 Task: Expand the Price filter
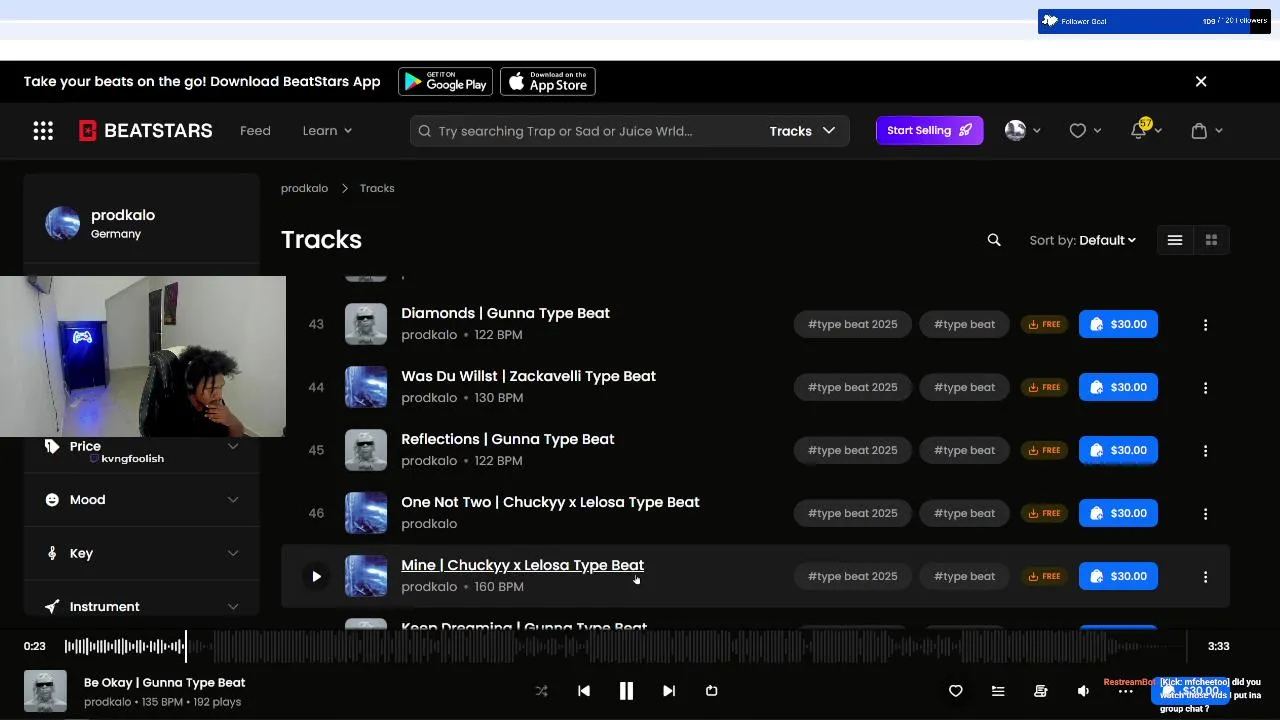point(142,446)
